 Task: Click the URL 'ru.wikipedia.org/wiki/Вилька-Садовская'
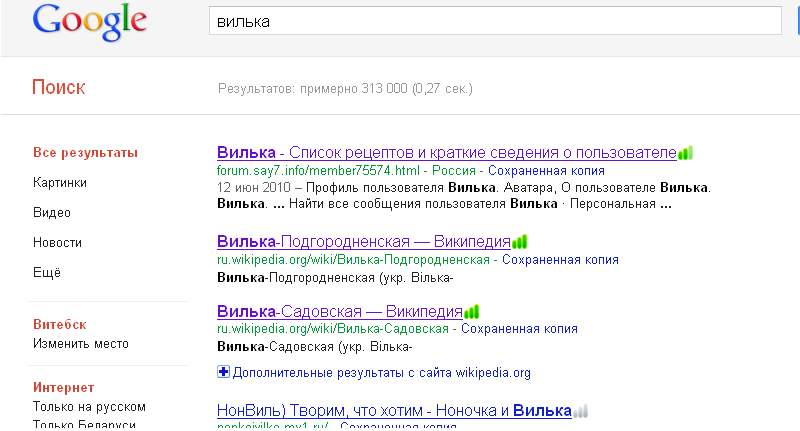(333, 329)
